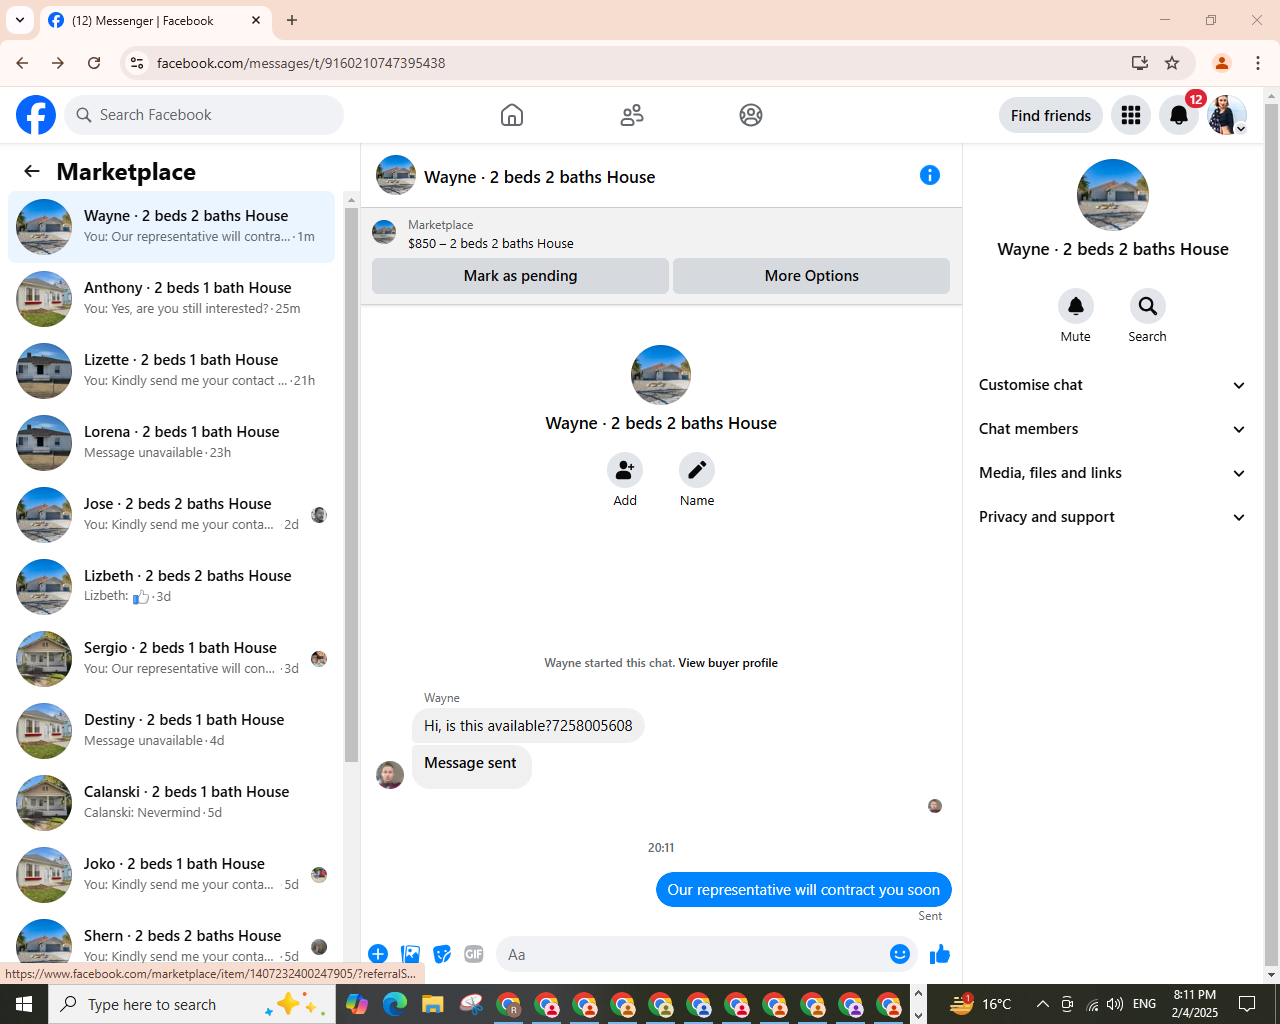Image resolution: width=1280 pixels, height=1024 pixels.
Task: Expand Customise chat section
Action: click(1112, 385)
